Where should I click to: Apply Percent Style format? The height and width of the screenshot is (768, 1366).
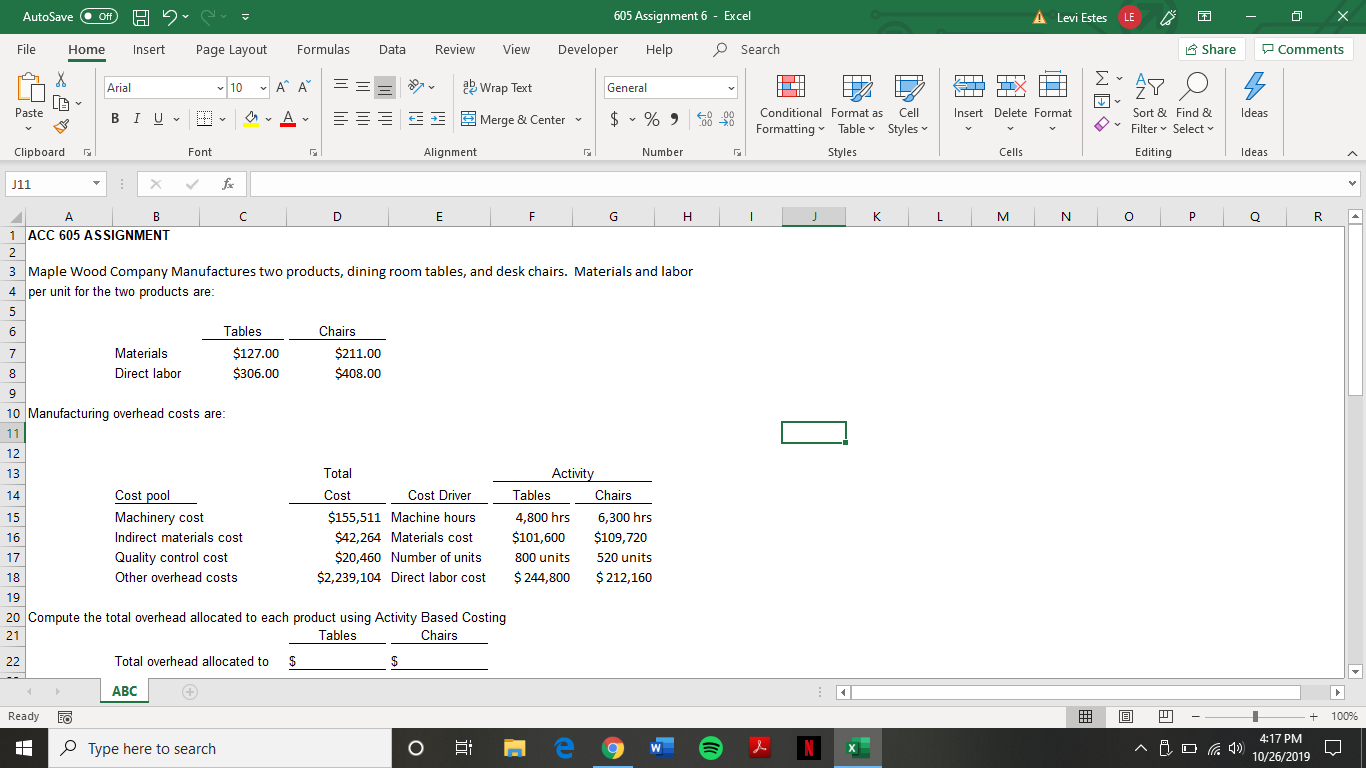651,120
